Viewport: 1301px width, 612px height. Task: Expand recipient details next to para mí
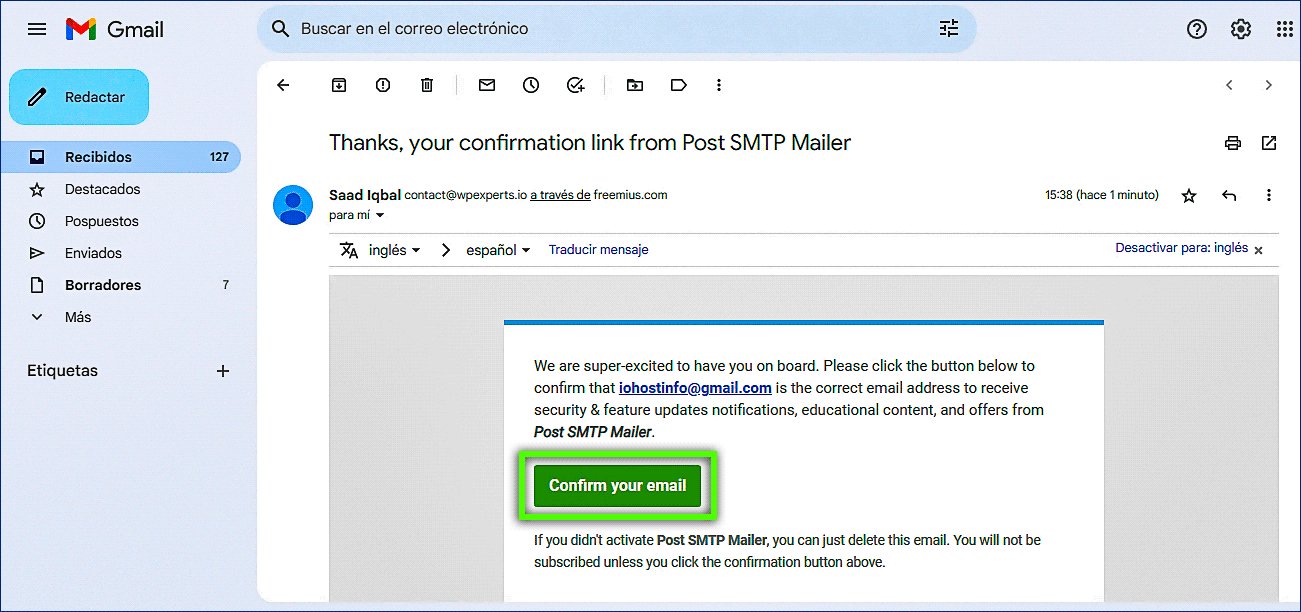tap(380, 215)
